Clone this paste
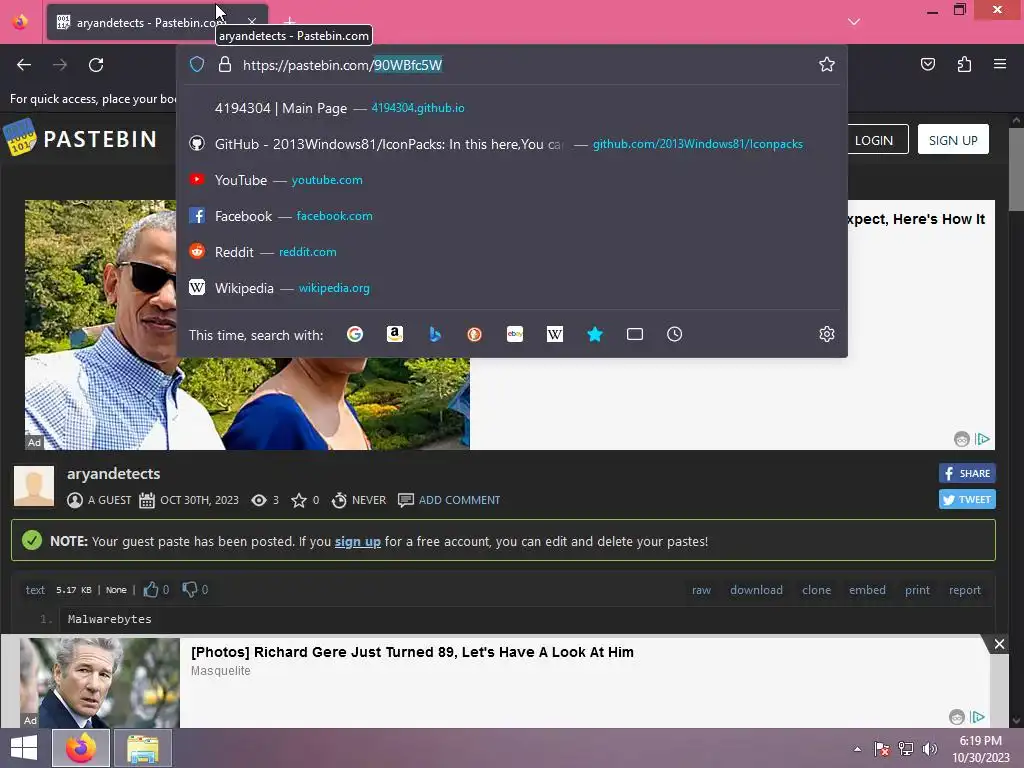 click(816, 590)
